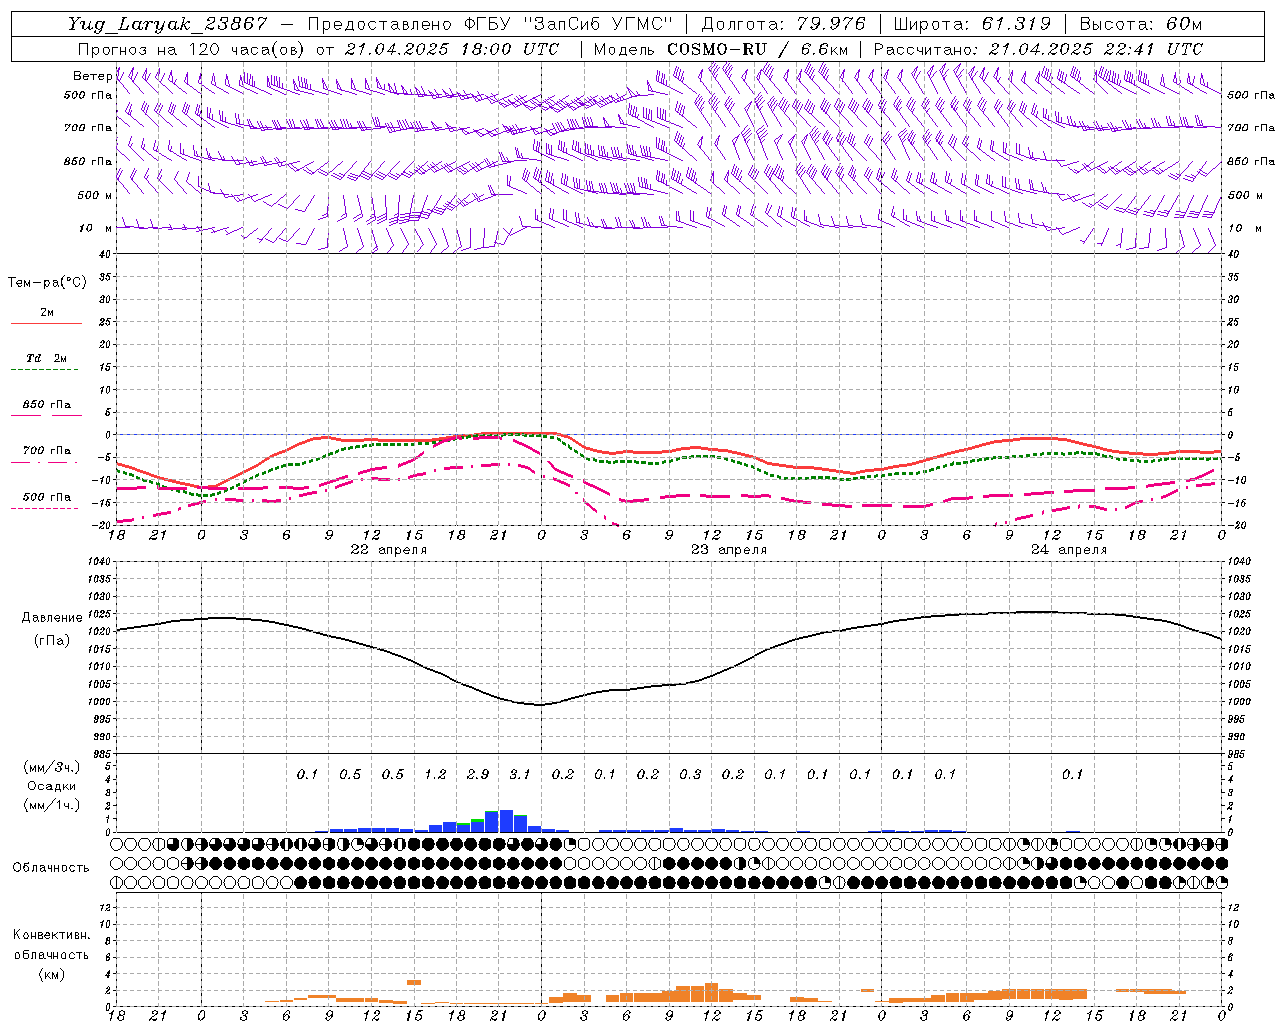This screenshot has width=1280, height=1024.
Task: Select the Td 2м dew point legend entry
Action: [x=47, y=358]
